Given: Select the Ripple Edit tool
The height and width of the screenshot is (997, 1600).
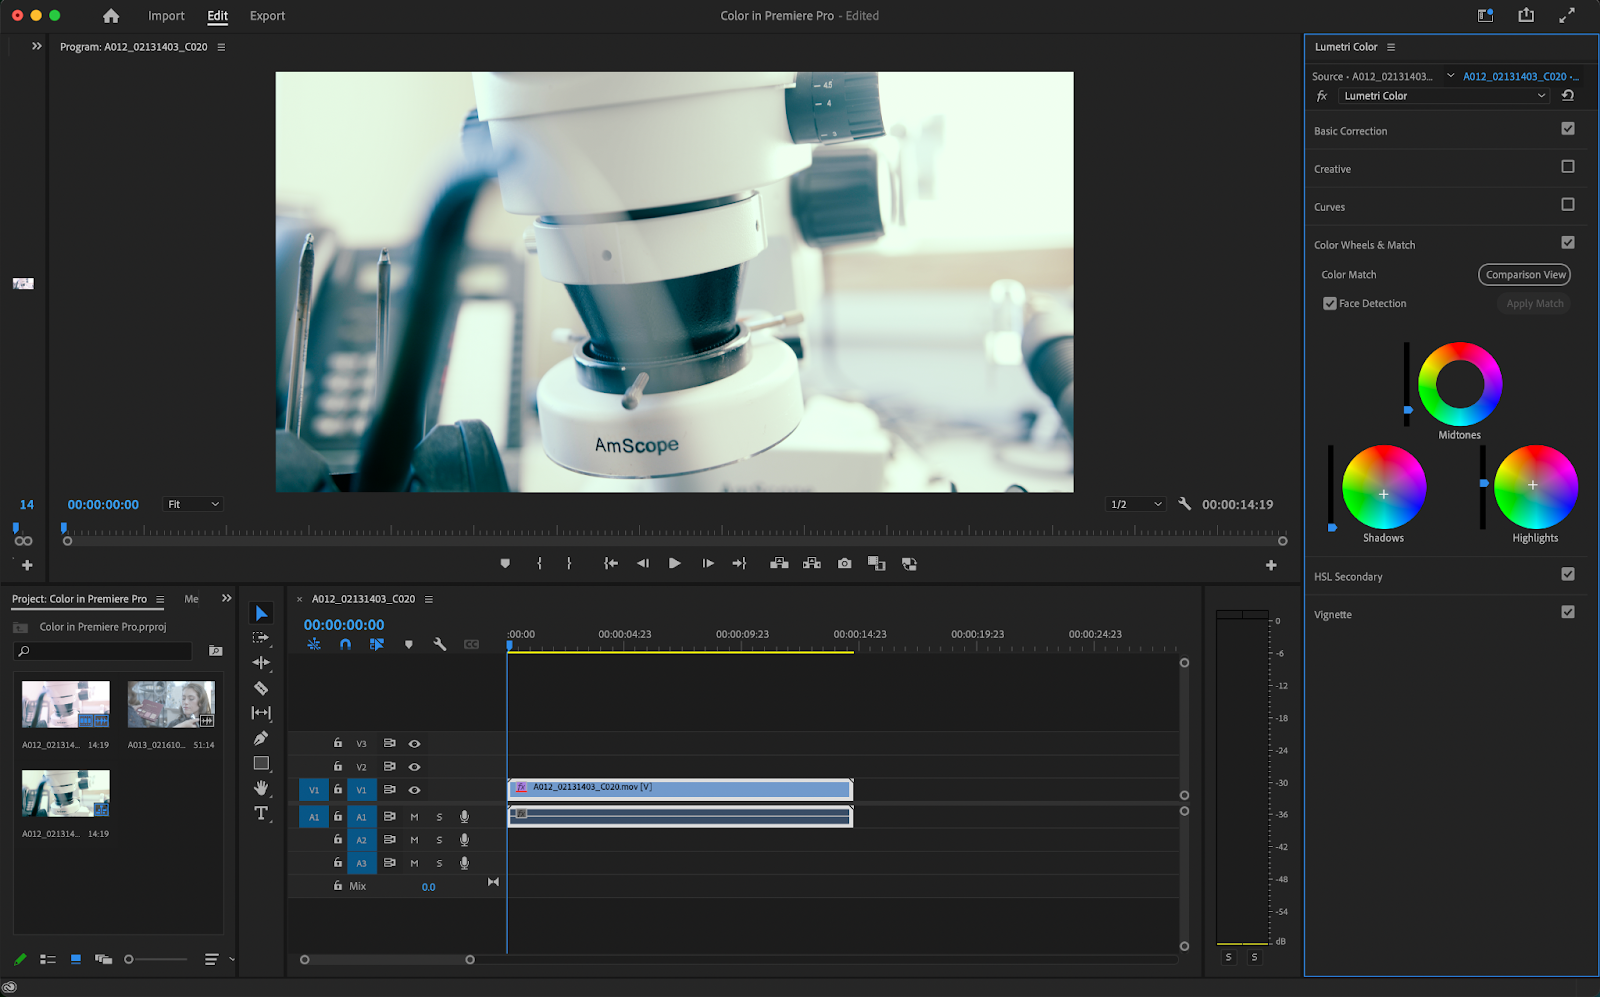Looking at the screenshot, I should coord(261,662).
